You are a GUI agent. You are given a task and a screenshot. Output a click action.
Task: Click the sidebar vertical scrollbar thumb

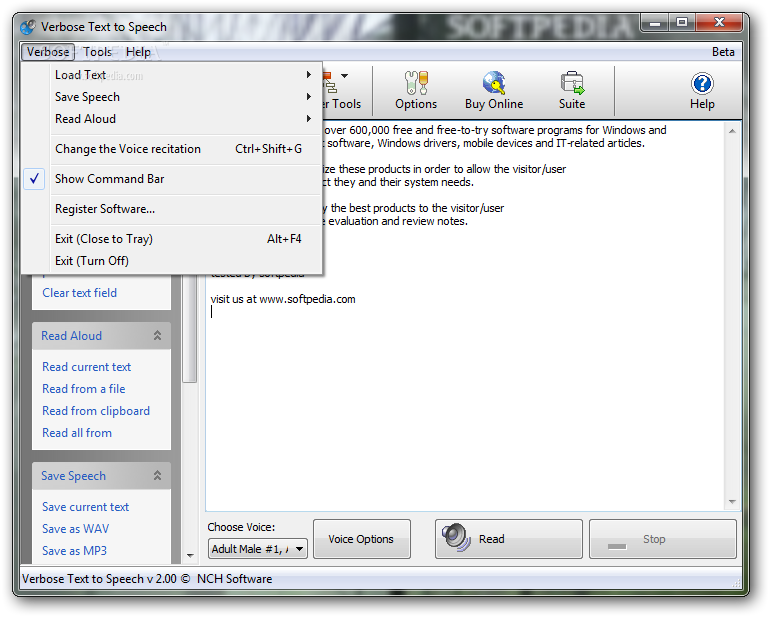pyautogui.click(x=190, y=329)
